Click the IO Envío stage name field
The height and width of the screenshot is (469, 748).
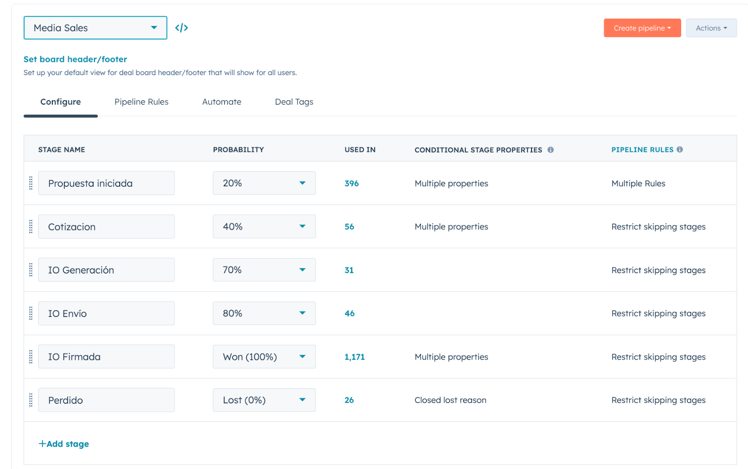click(106, 313)
